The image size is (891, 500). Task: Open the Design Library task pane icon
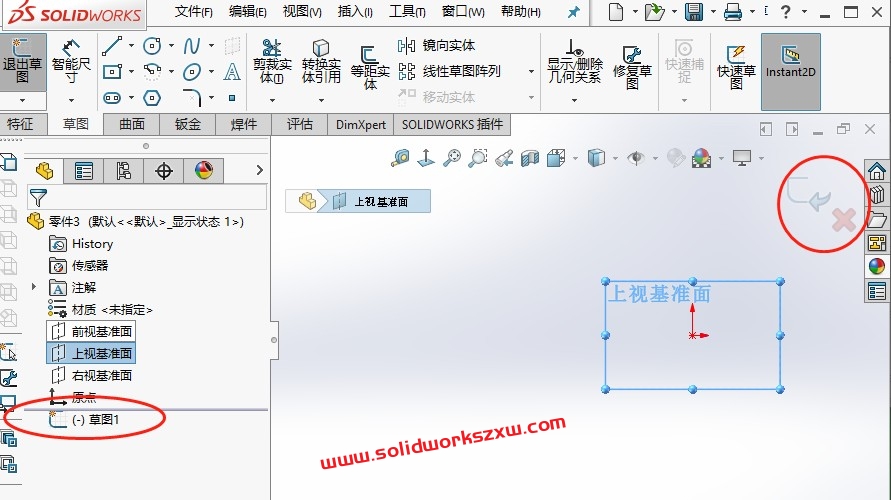coord(877,195)
